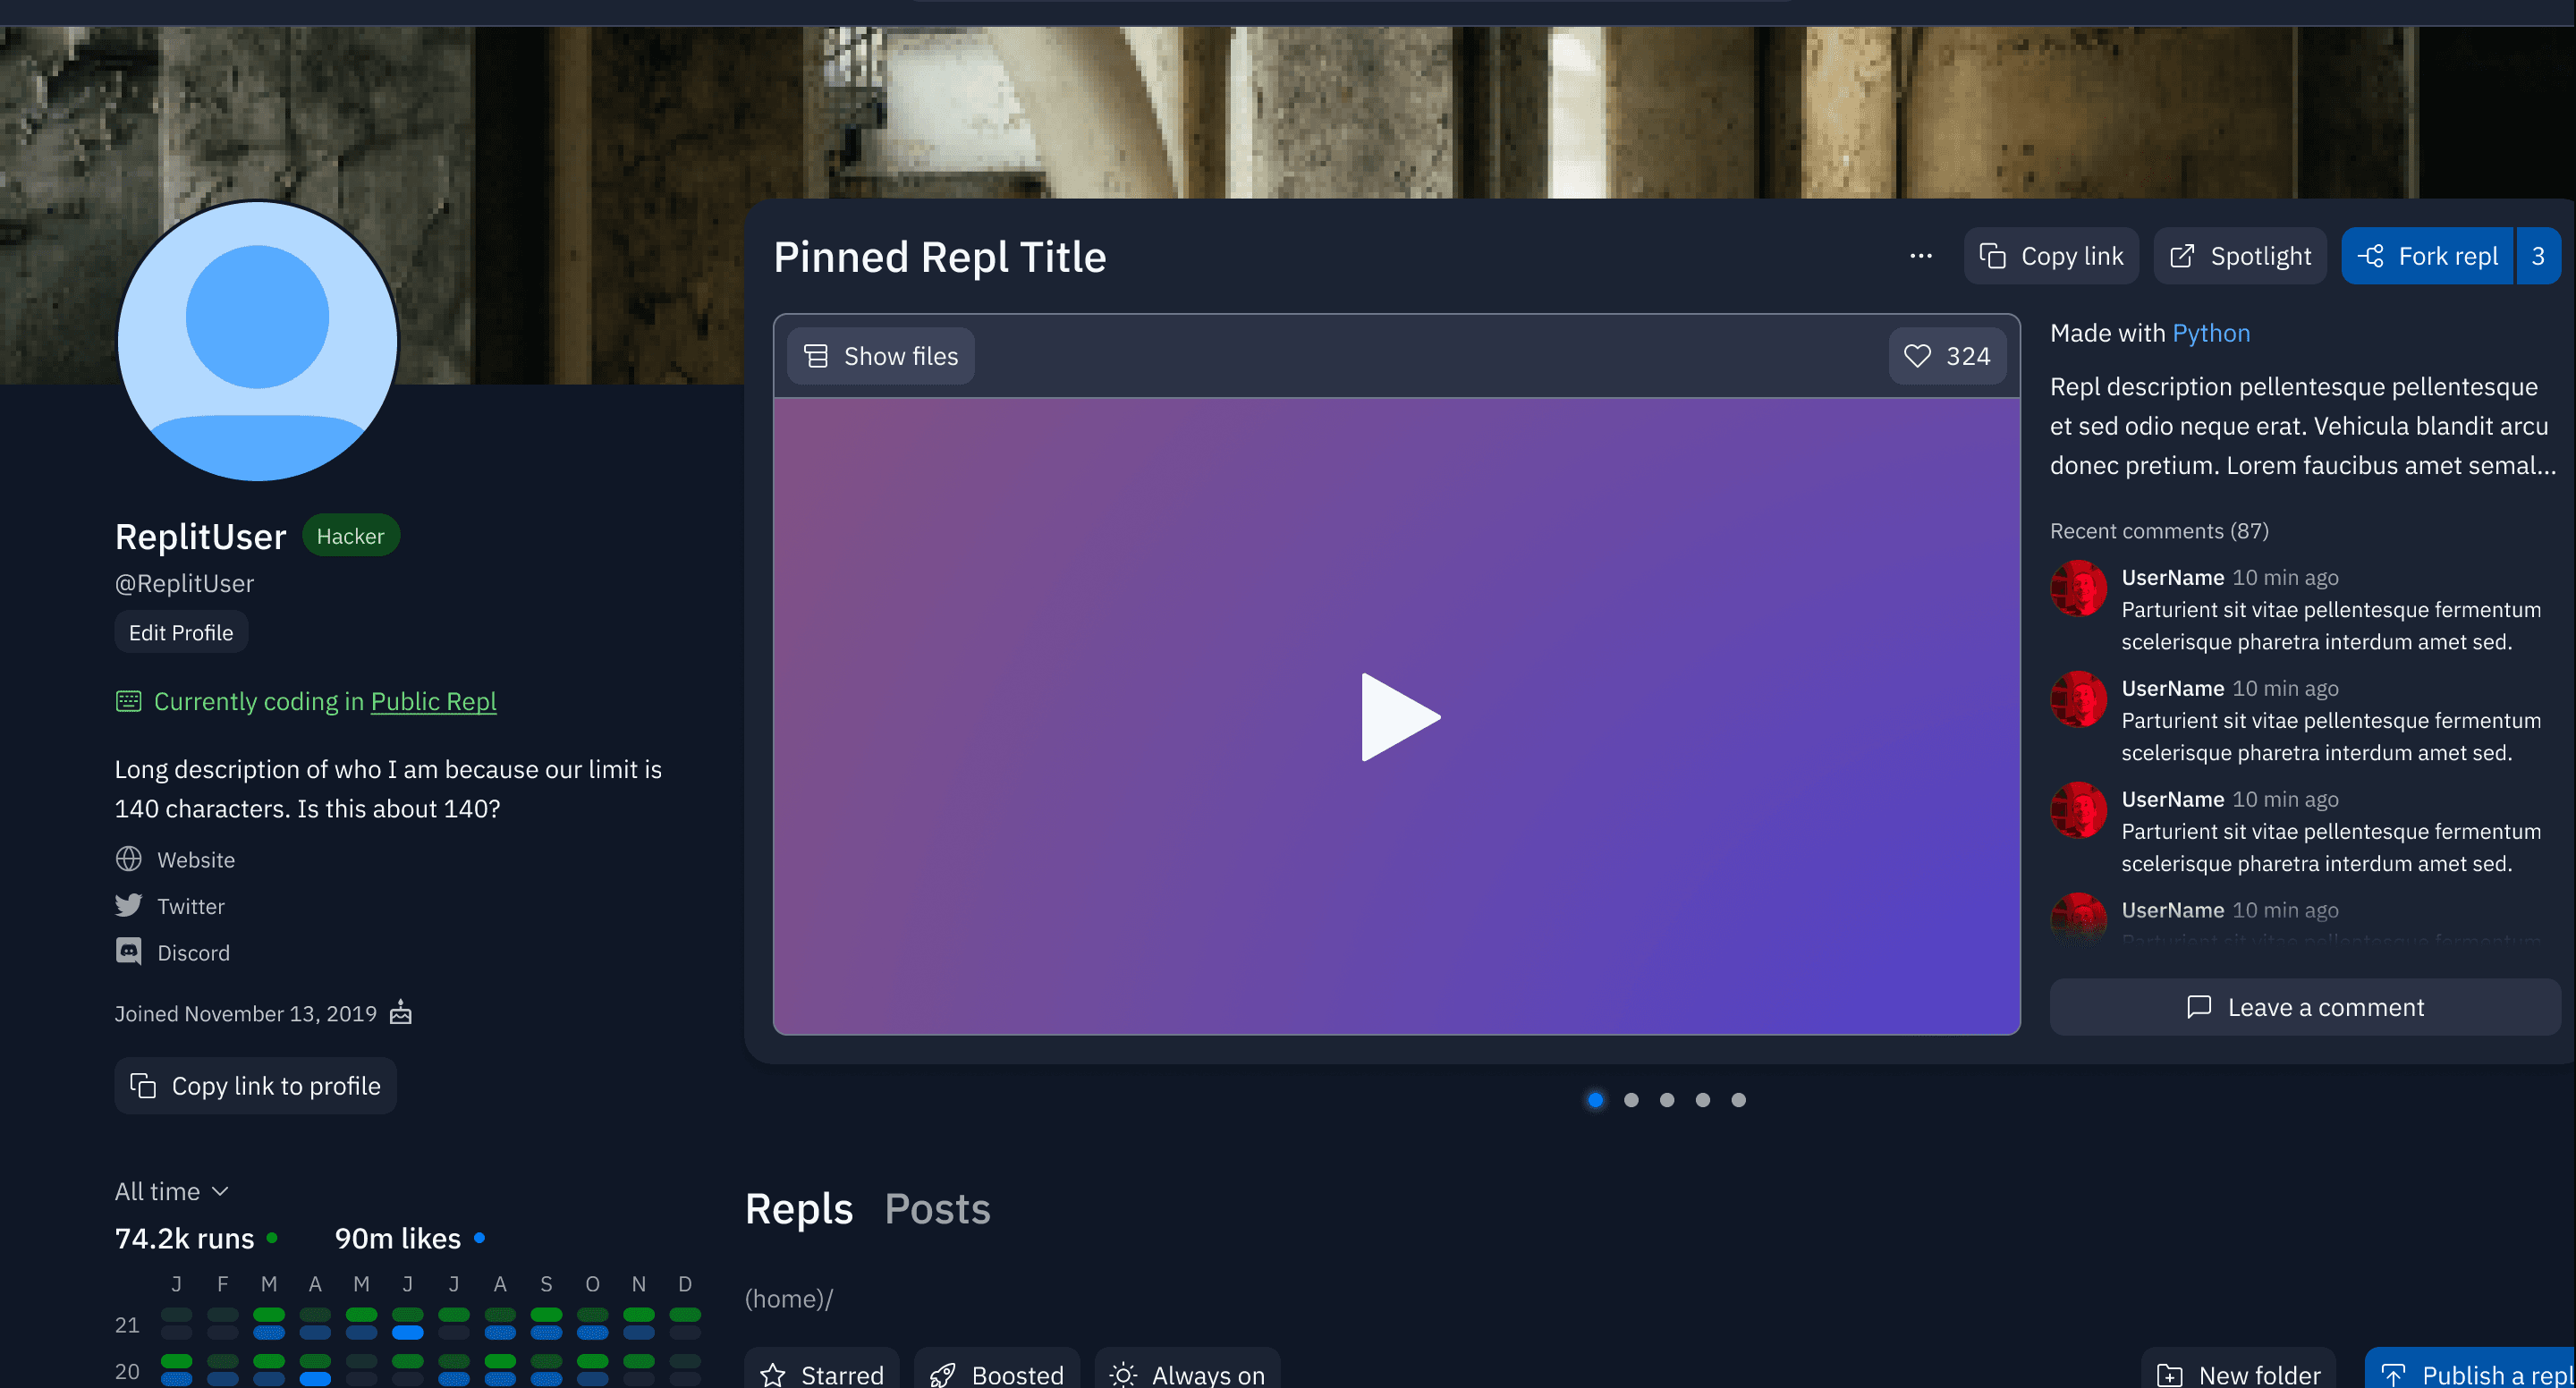This screenshot has height=1388, width=2576.
Task: Click the Twitter bird icon
Action: click(x=129, y=906)
